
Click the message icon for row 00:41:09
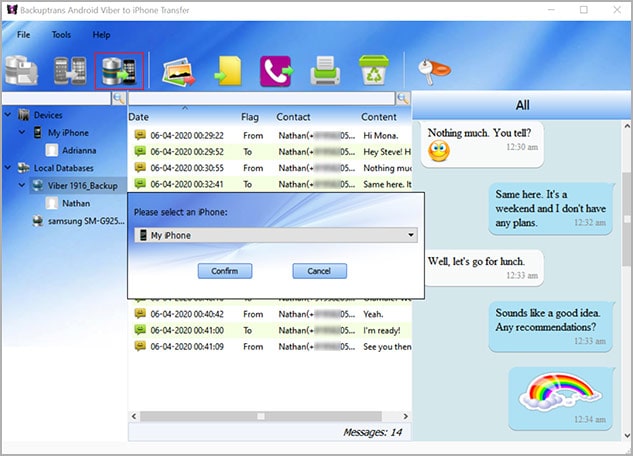tap(140, 346)
